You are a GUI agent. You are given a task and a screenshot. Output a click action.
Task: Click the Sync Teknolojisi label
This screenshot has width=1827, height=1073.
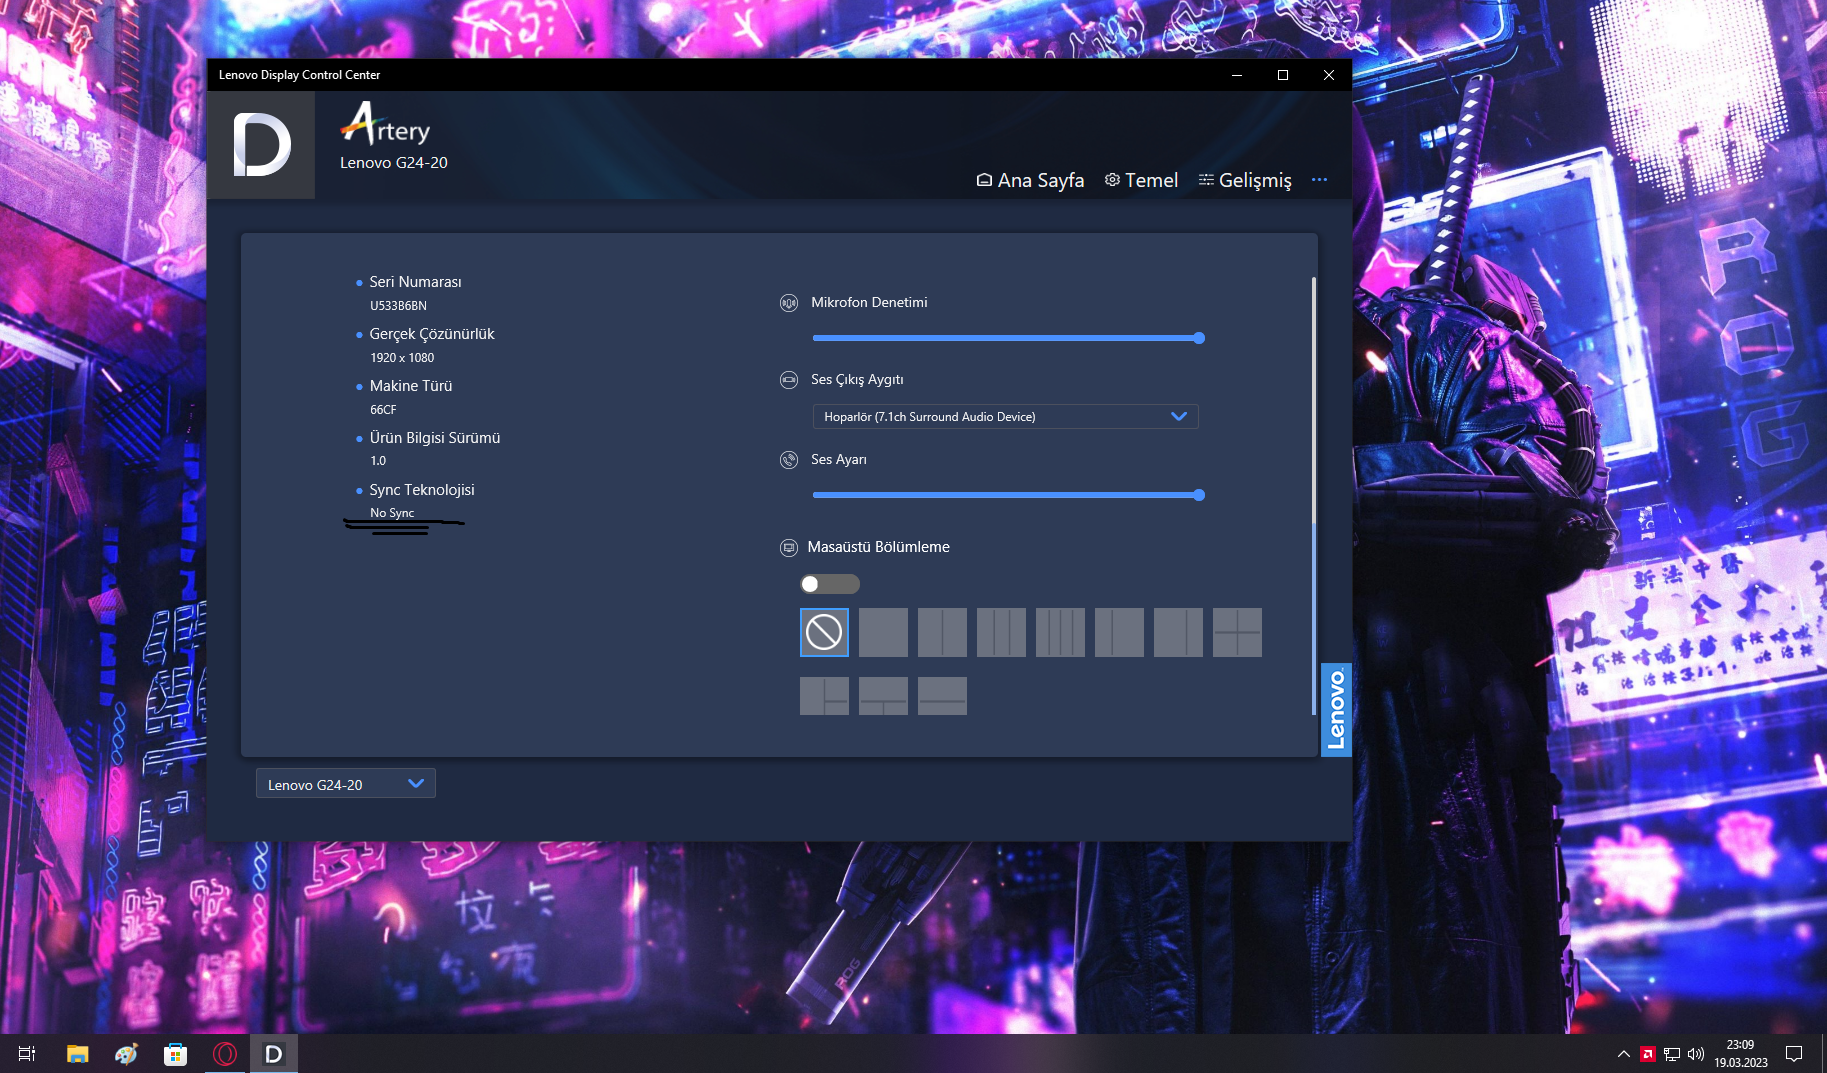click(422, 490)
